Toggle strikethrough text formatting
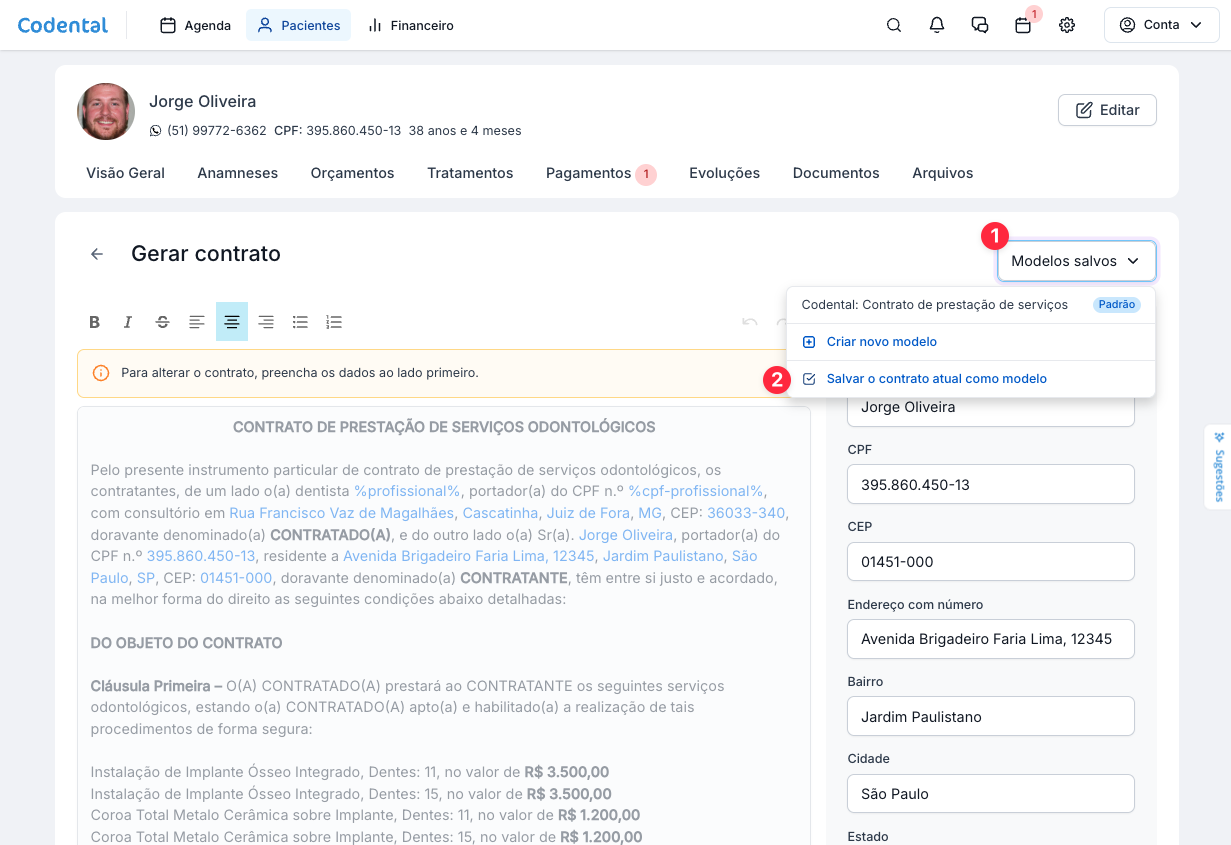The image size is (1231, 845). pos(162,322)
